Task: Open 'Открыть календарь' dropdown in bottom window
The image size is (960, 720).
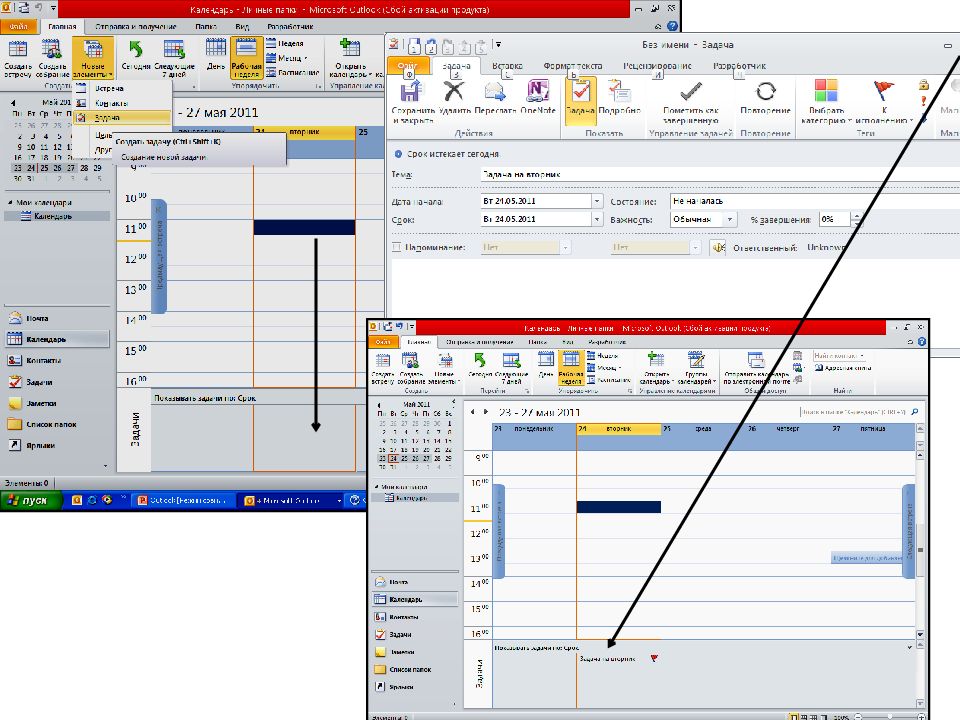Action: click(656, 368)
